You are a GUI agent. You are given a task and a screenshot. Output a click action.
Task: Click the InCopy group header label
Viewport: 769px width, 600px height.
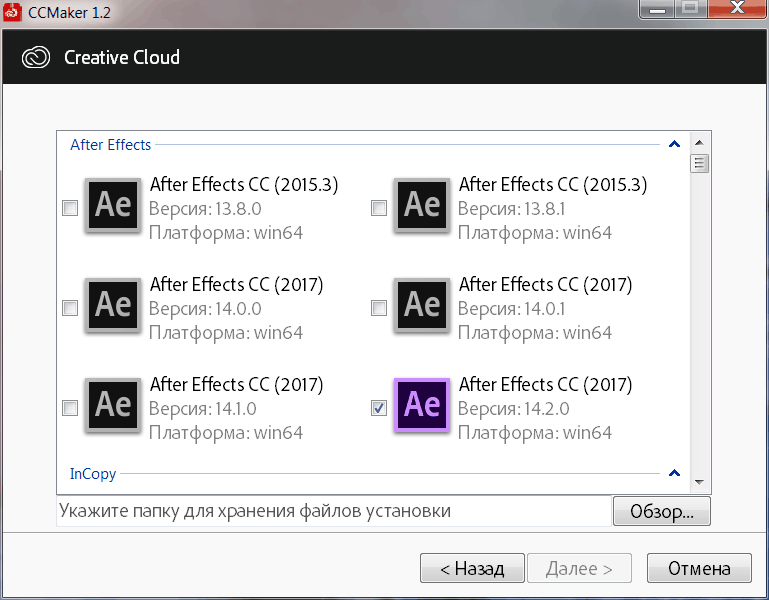click(93, 474)
